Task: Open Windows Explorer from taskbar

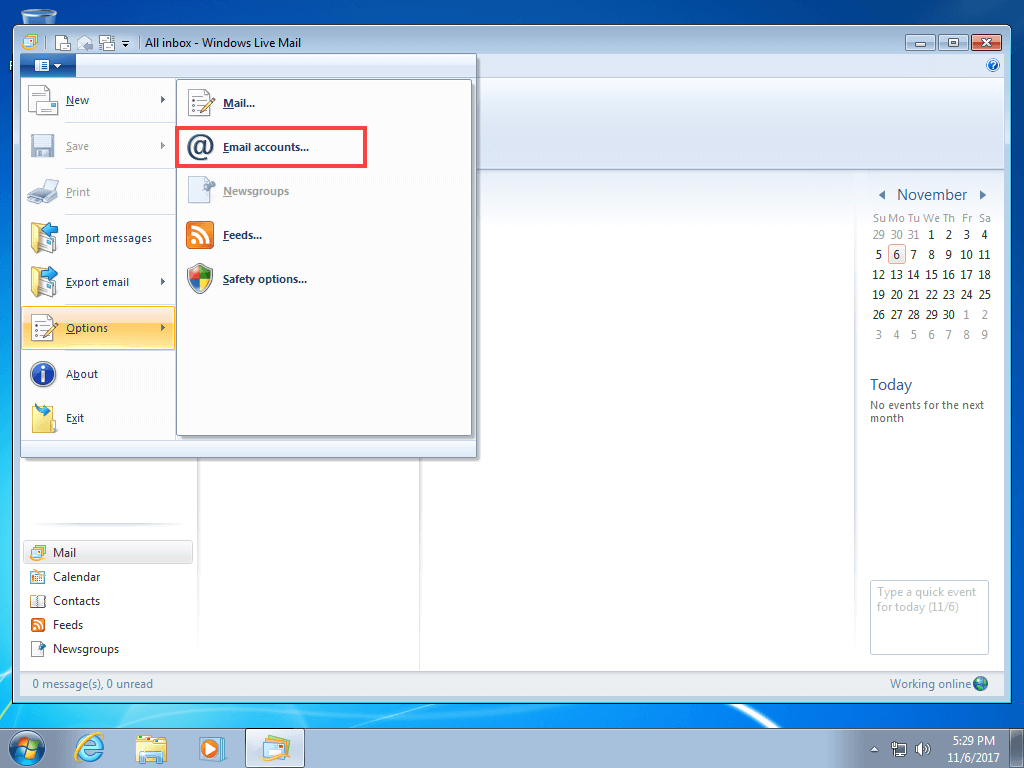Action: coord(151,748)
